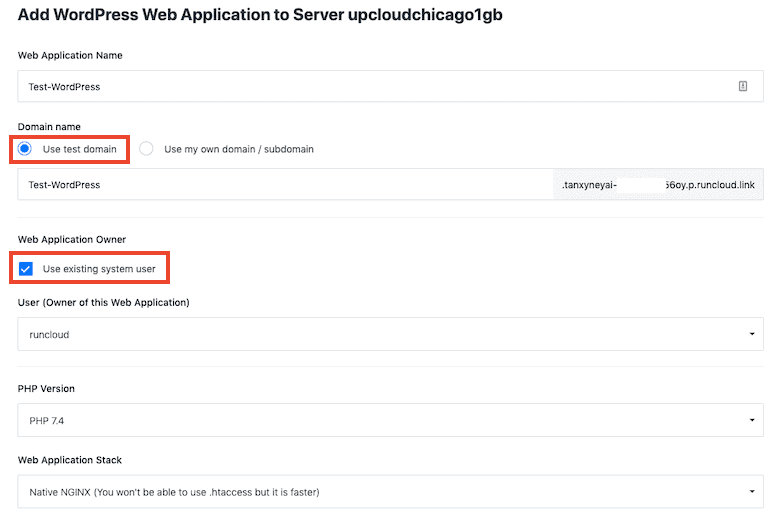Edit the Web Application Name input

click(x=390, y=86)
